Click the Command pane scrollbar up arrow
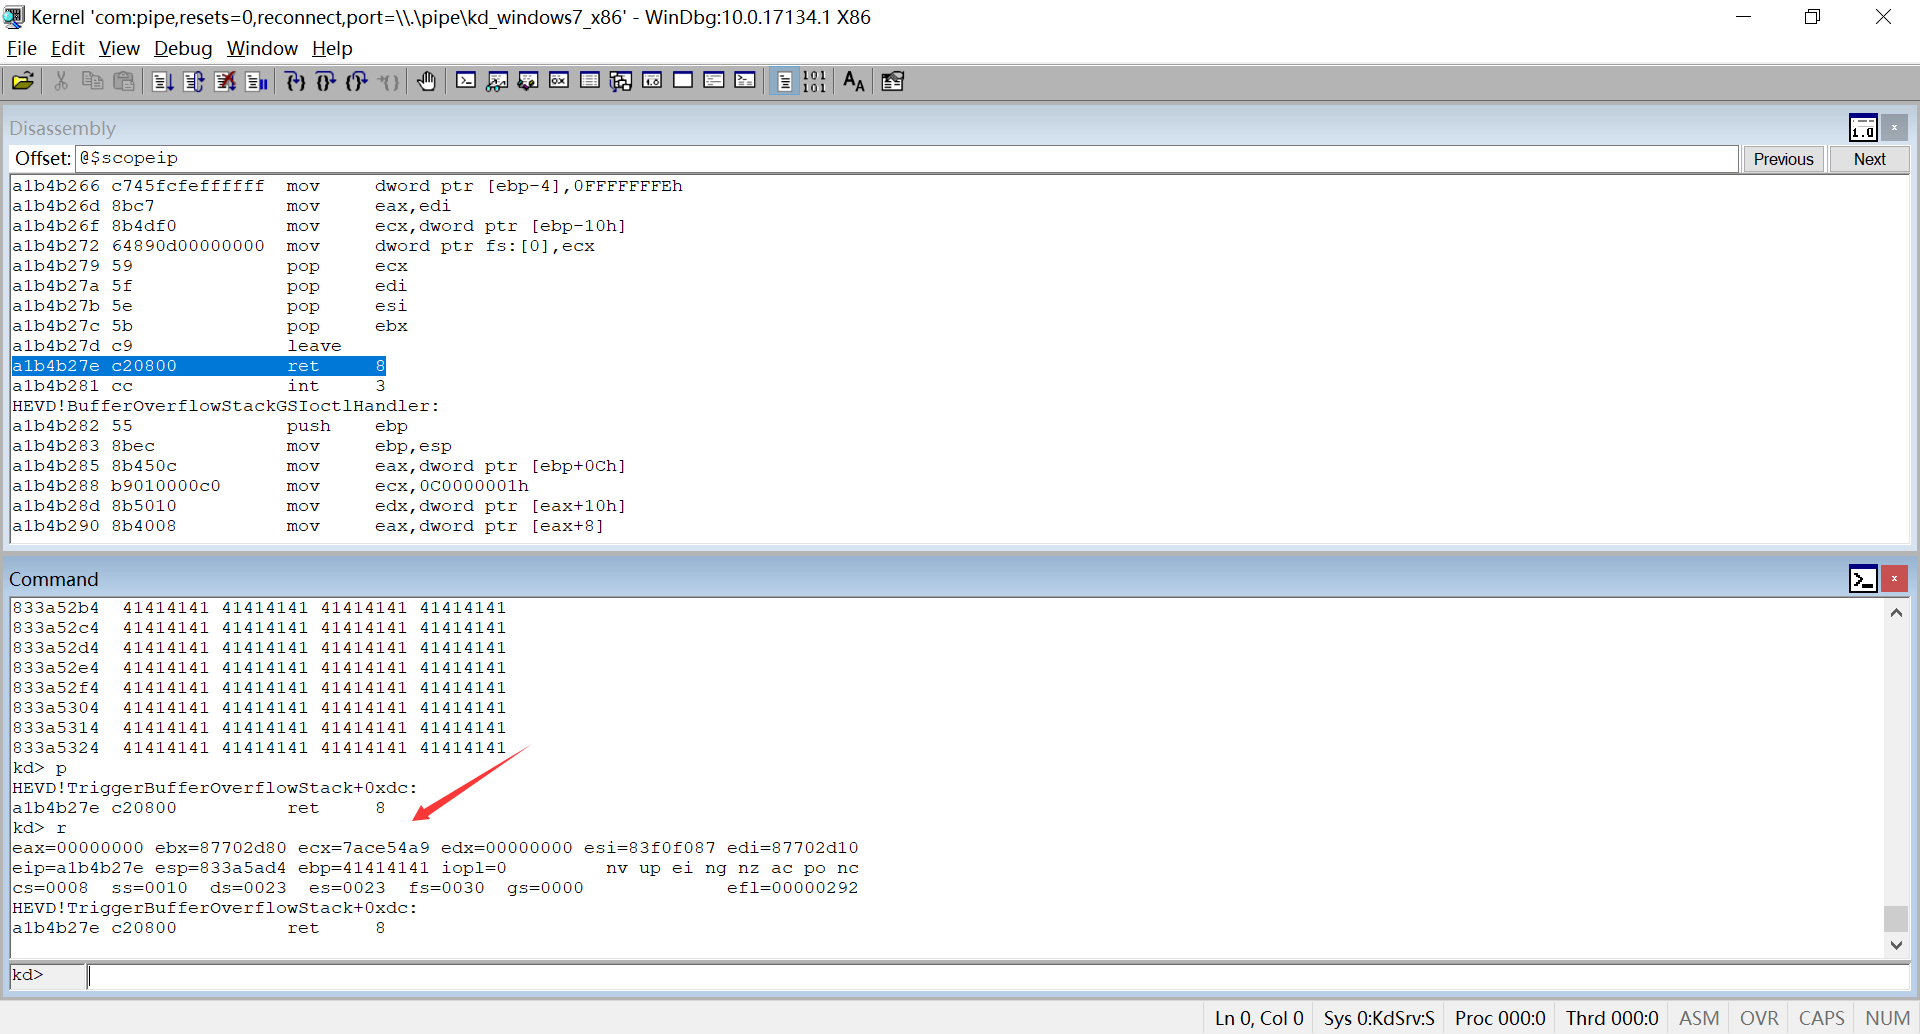Viewport: 1920px width, 1034px height. tap(1896, 613)
